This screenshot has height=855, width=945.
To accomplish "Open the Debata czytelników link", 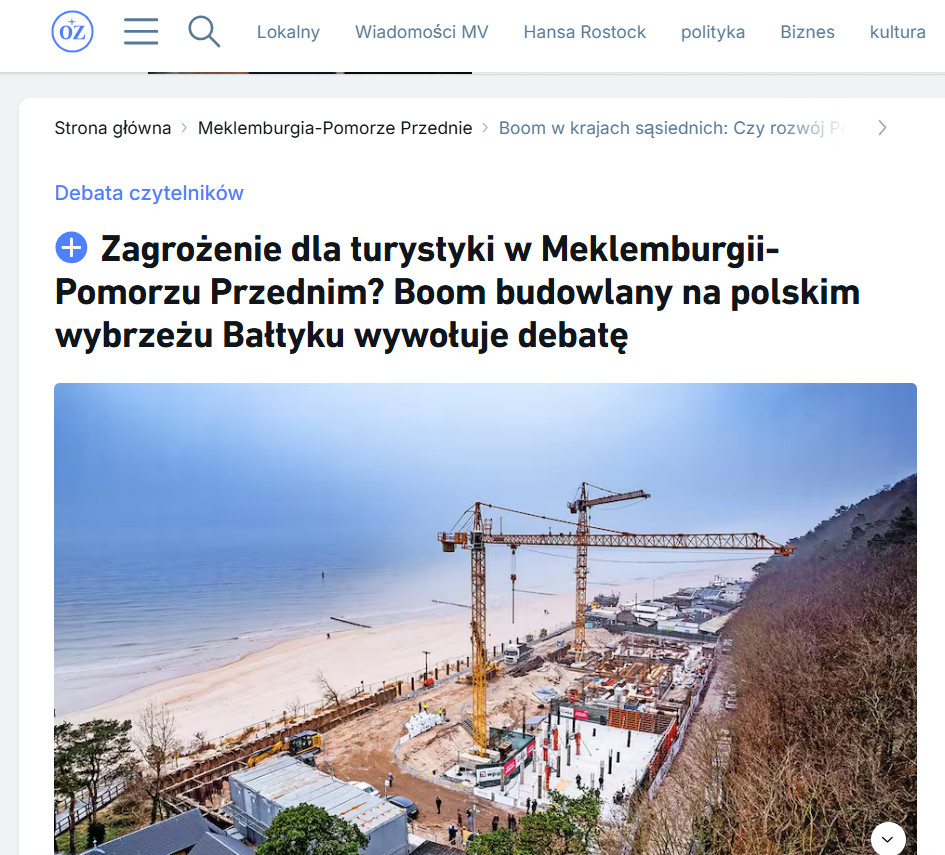I will point(149,193).
